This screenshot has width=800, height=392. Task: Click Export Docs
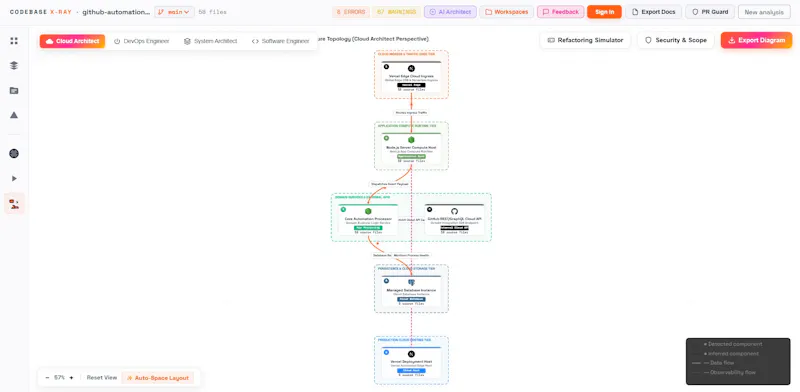coord(654,12)
